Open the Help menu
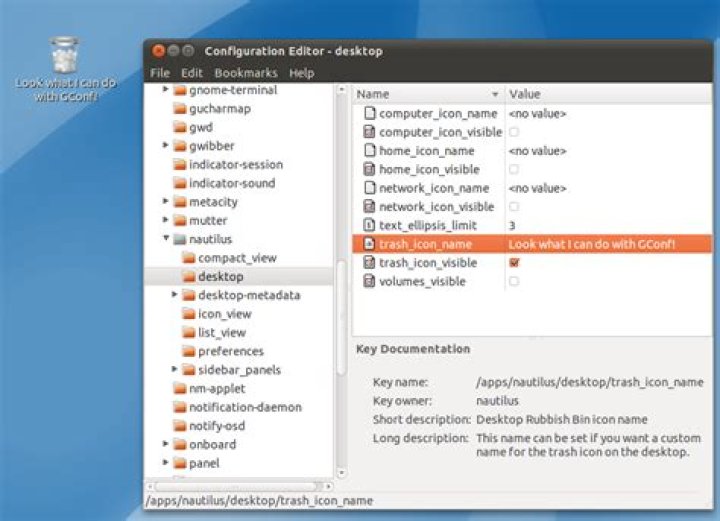 tap(302, 73)
